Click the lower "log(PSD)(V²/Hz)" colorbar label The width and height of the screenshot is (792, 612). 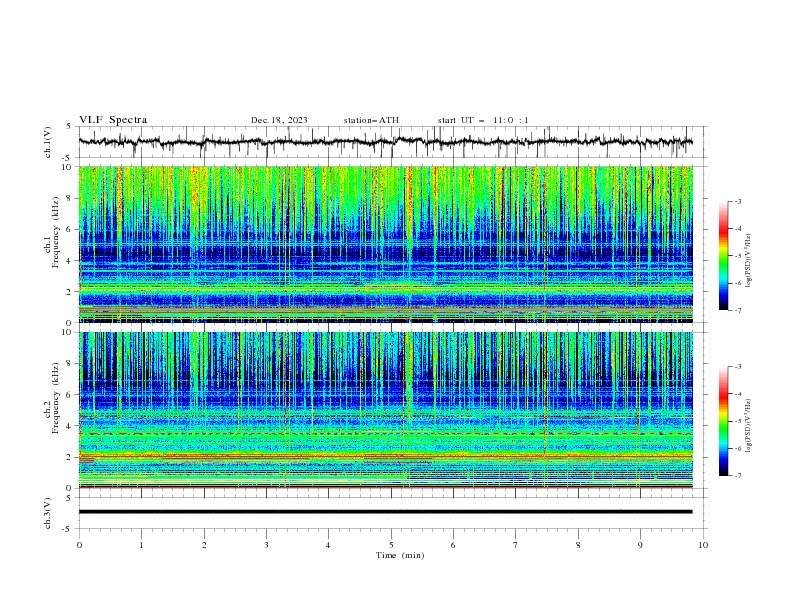pos(748,425)
